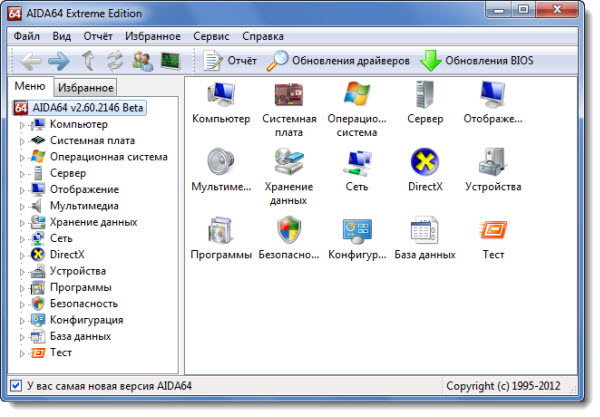The height and width of the screenshot is (417, 600).
Task: Open the Безопасность shield icon
Action: [288, 231]
